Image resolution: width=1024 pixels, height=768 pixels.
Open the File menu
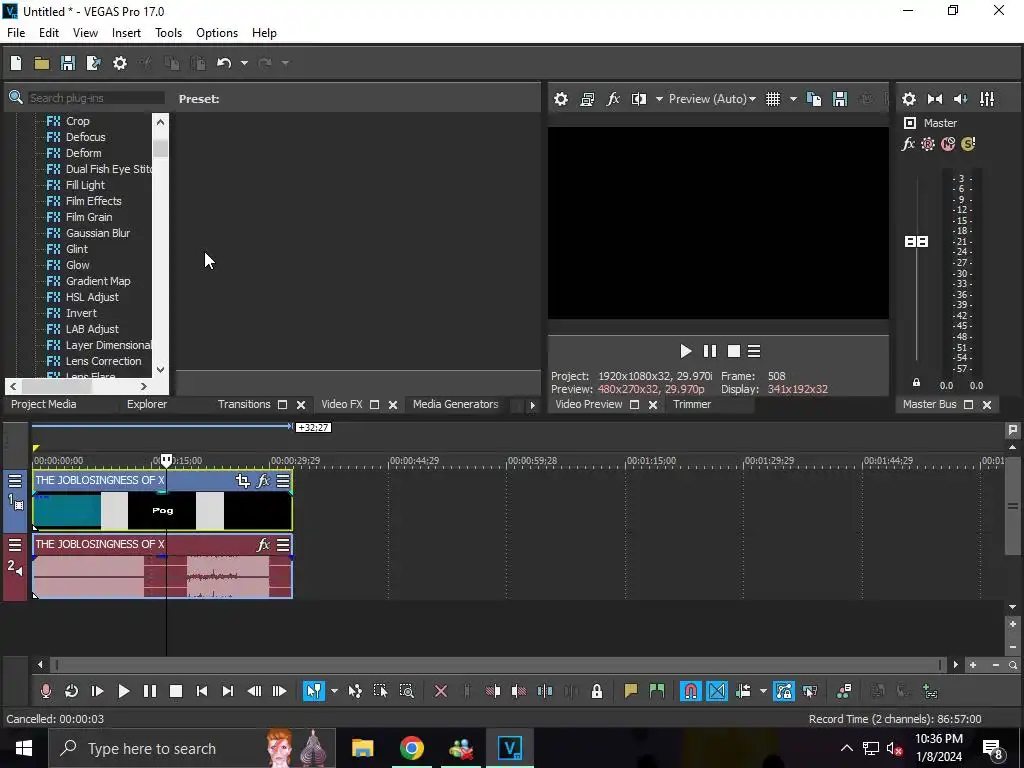coord(16,33)
